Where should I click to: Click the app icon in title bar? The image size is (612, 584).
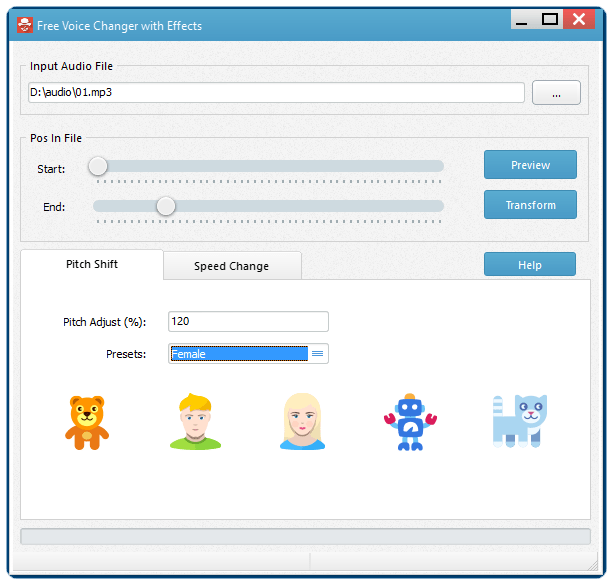click(x=25, y=25)
